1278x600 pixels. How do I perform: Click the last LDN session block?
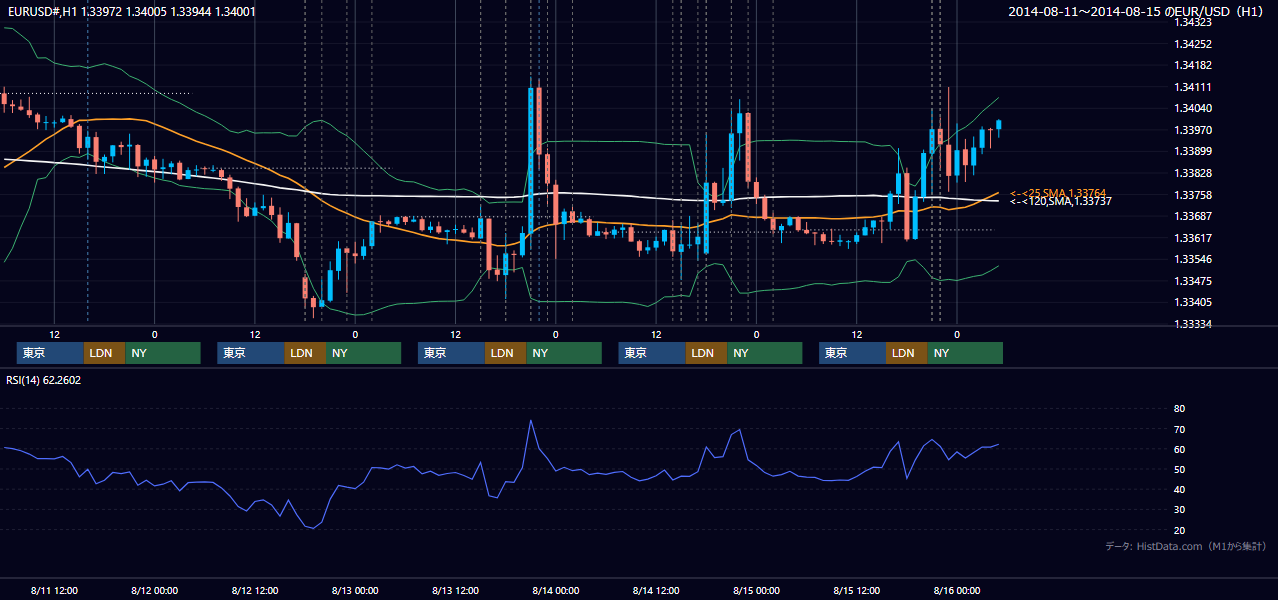pyautogui.click(x=906, y=353)
